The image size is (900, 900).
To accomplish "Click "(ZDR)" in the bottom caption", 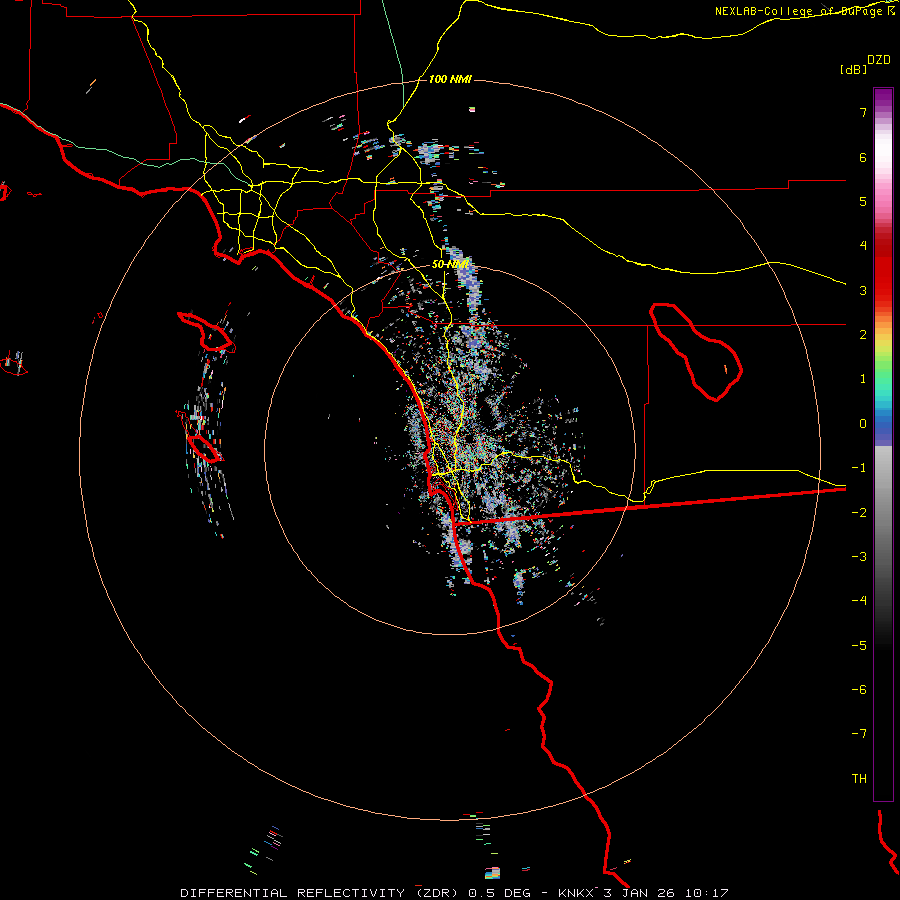I will pos(437,893).
